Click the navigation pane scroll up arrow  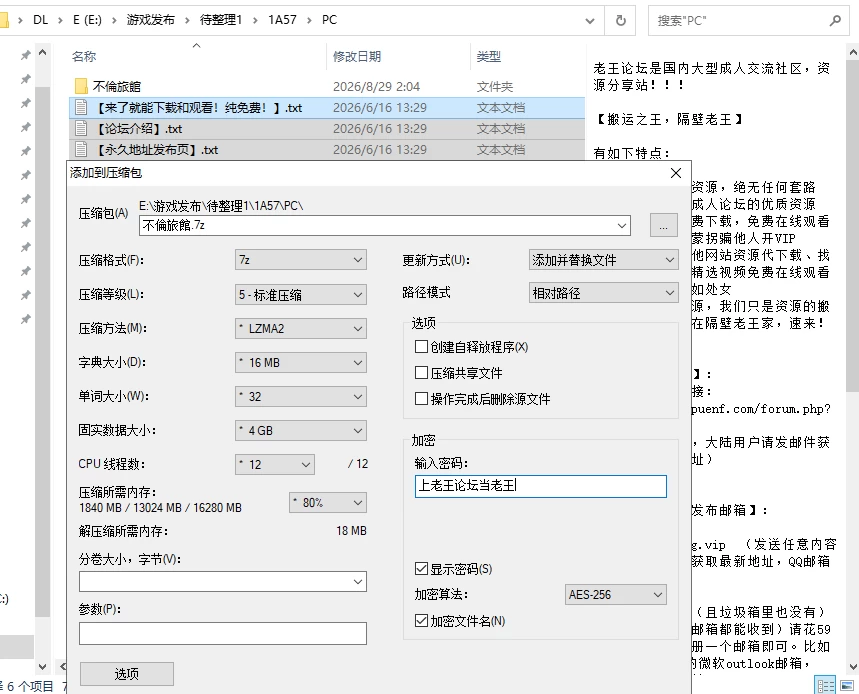coord(43,53)
